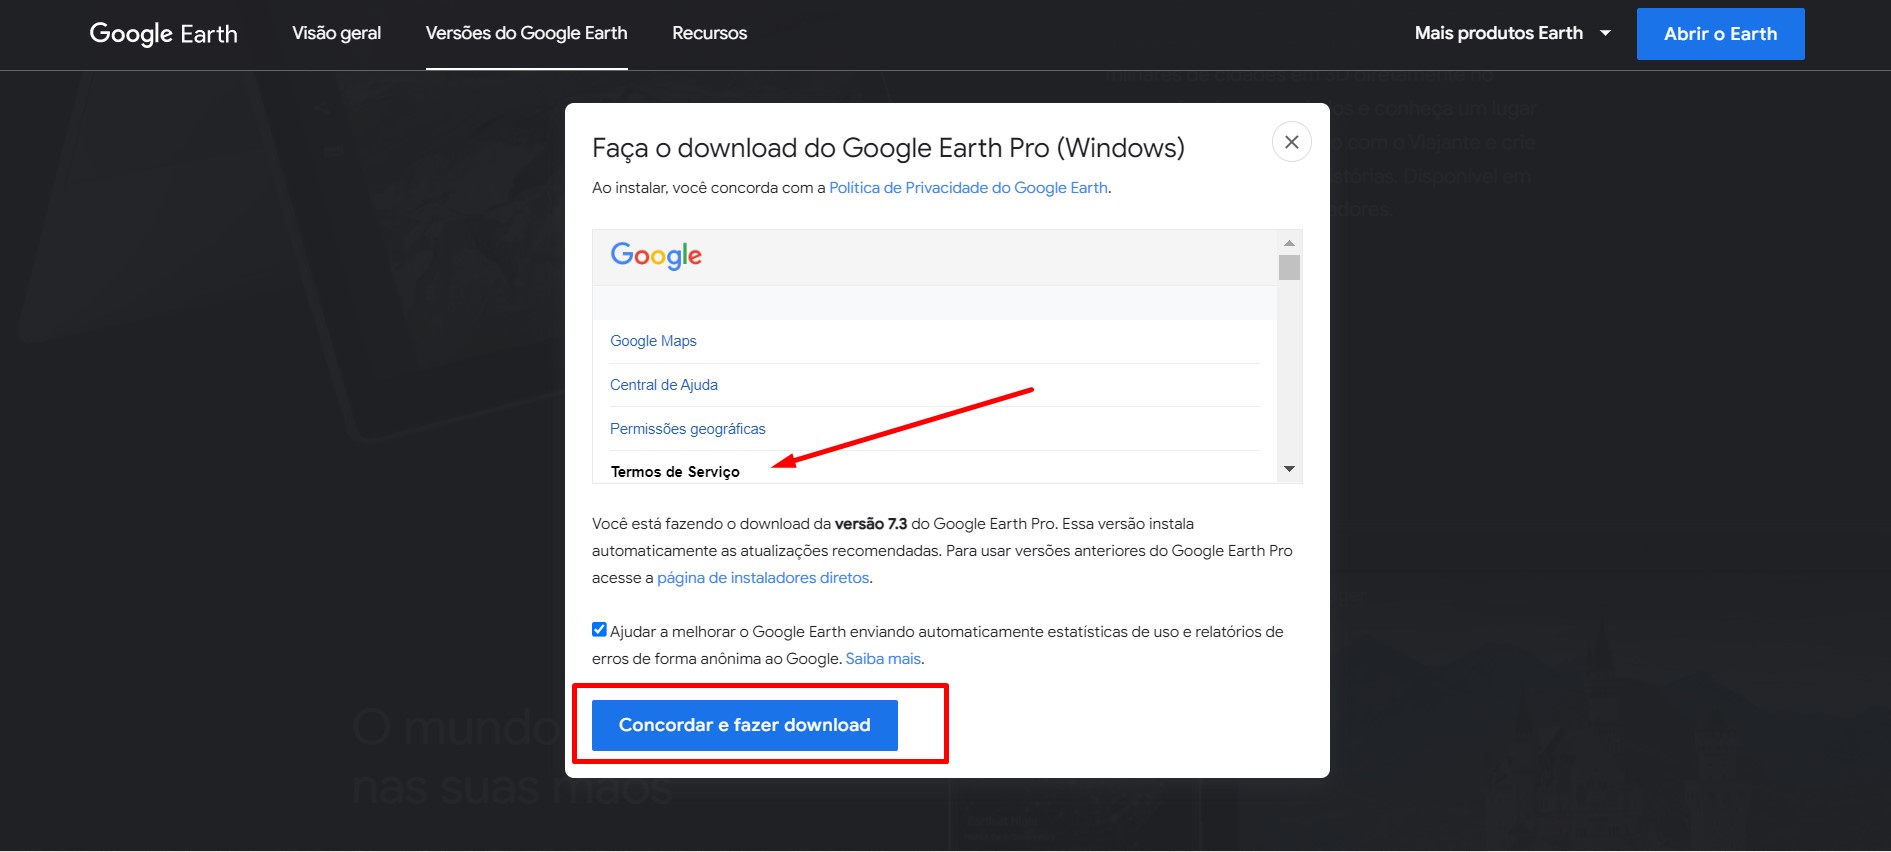Open the Mais produtos Earth dropdown
1891x852 pixels.
point(1498,32)
